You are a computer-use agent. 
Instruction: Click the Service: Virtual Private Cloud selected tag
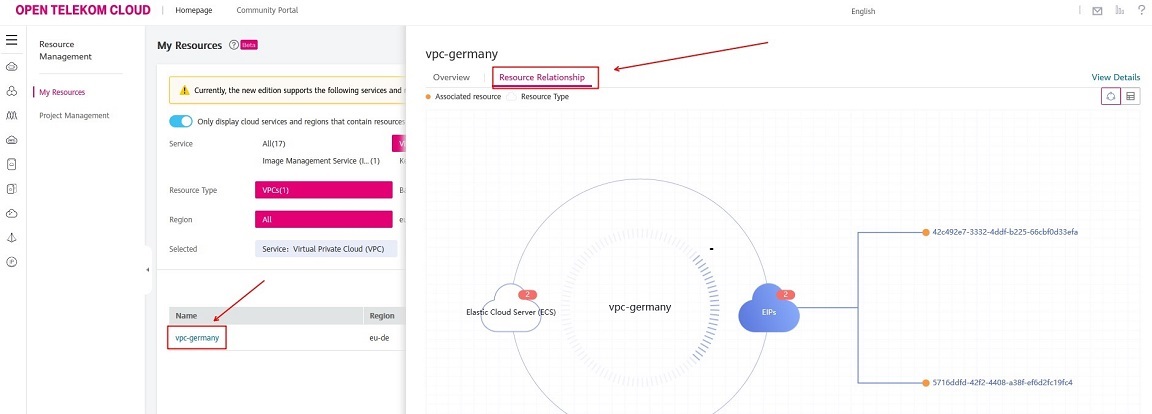pos(325,249)
